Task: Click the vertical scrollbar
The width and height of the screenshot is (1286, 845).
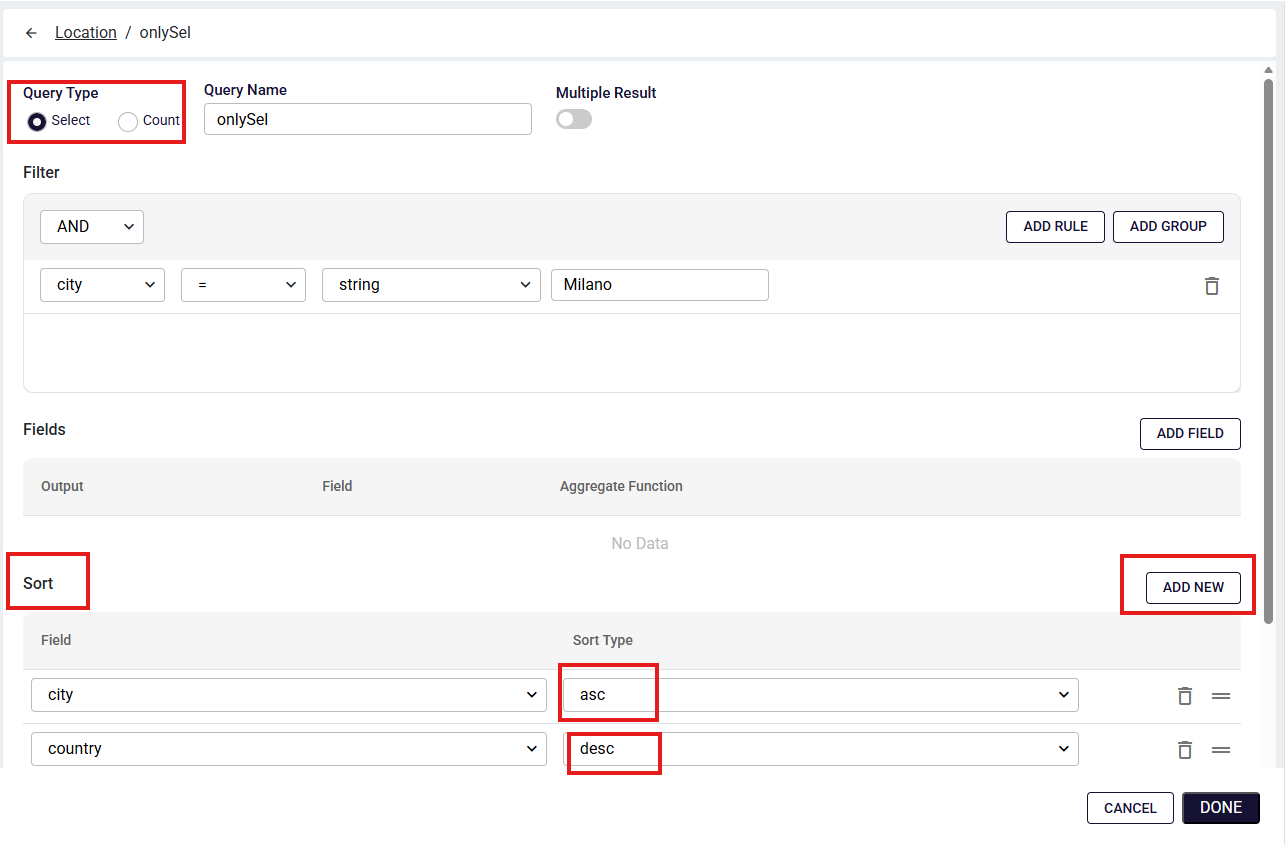Action: click(1268, 350)
